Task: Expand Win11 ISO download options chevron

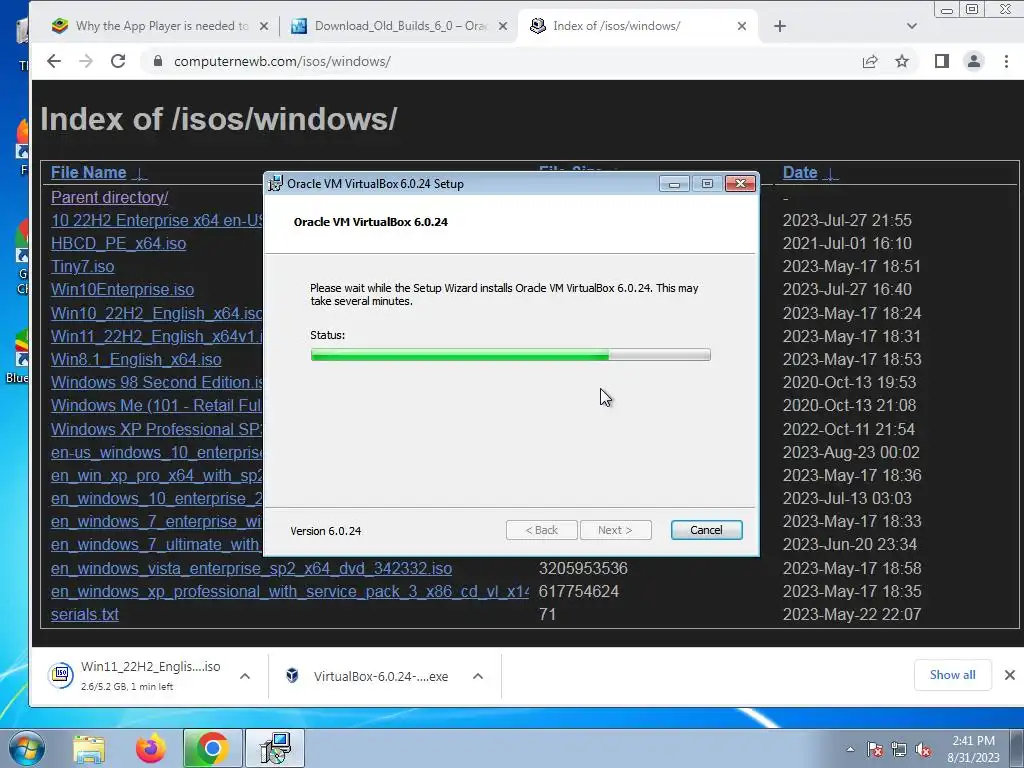Action: coord(245,677)
